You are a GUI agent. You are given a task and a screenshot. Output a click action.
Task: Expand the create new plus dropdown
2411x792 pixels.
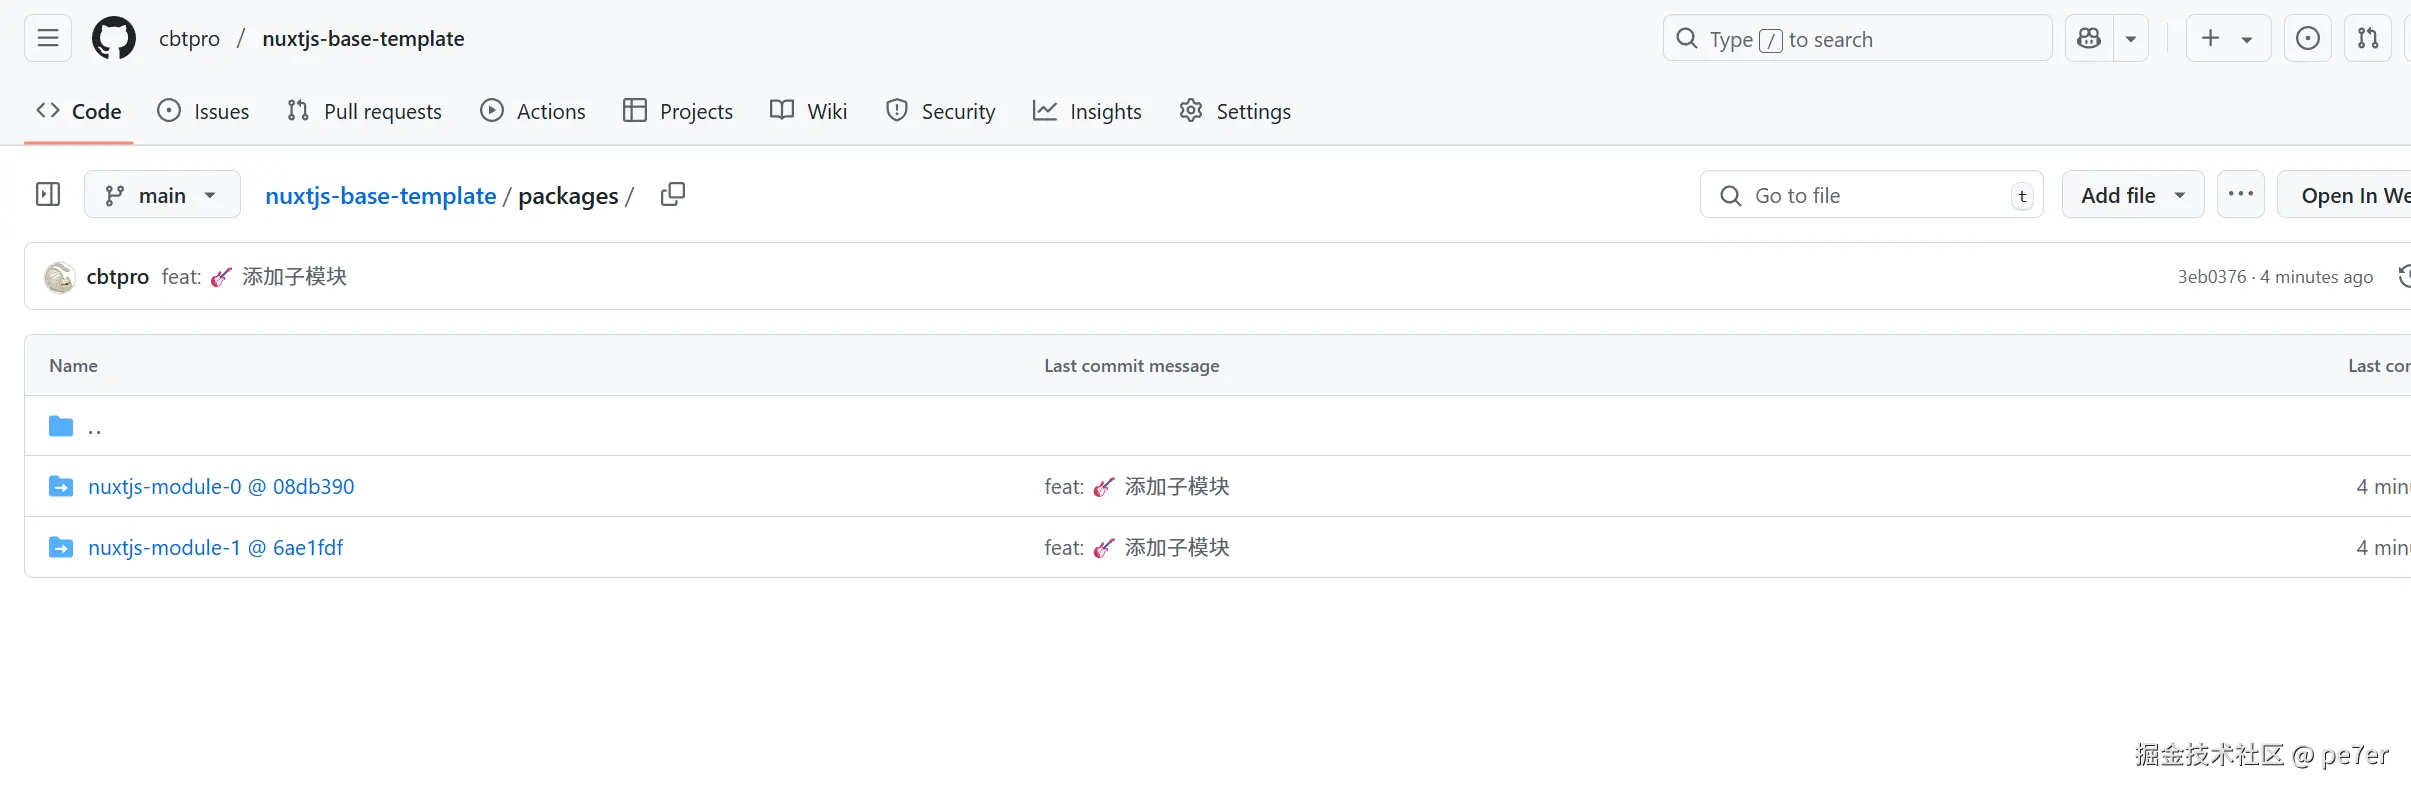(x=2228, y=39)
